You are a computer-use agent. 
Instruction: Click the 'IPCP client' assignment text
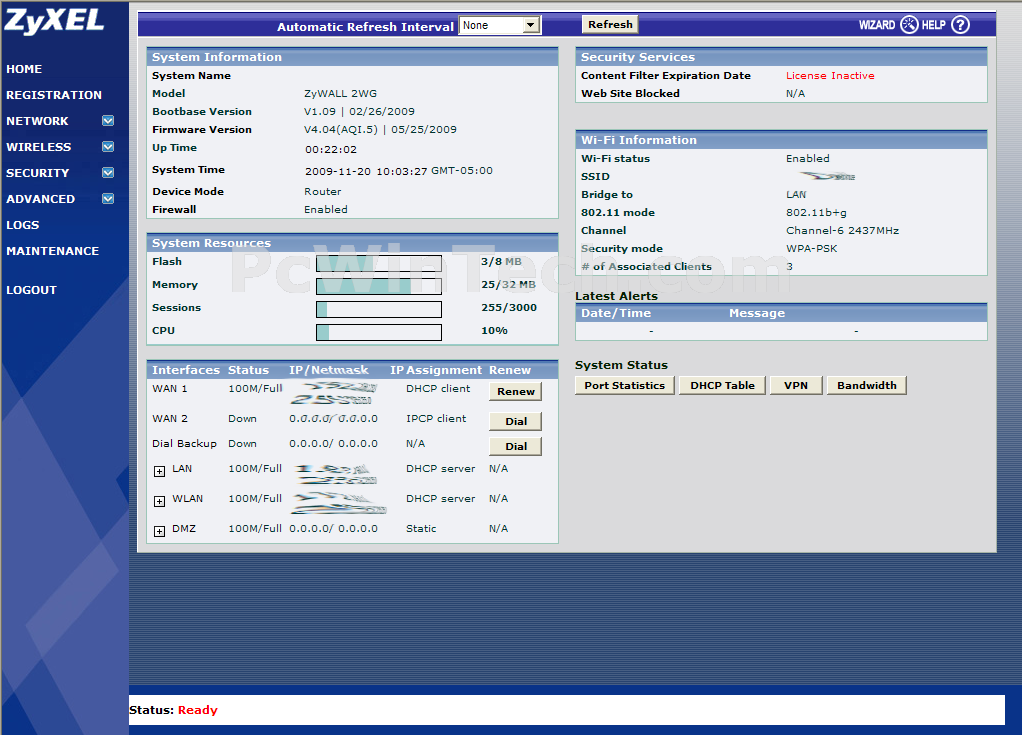436,418
